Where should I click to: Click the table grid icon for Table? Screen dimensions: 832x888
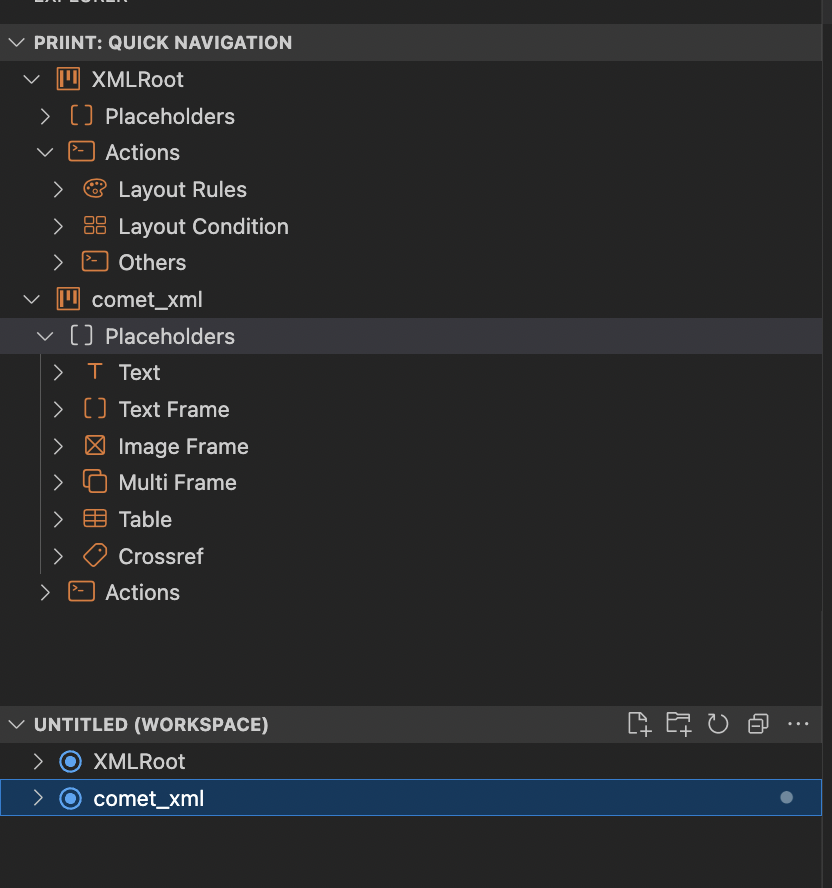[x=95, y=519]
